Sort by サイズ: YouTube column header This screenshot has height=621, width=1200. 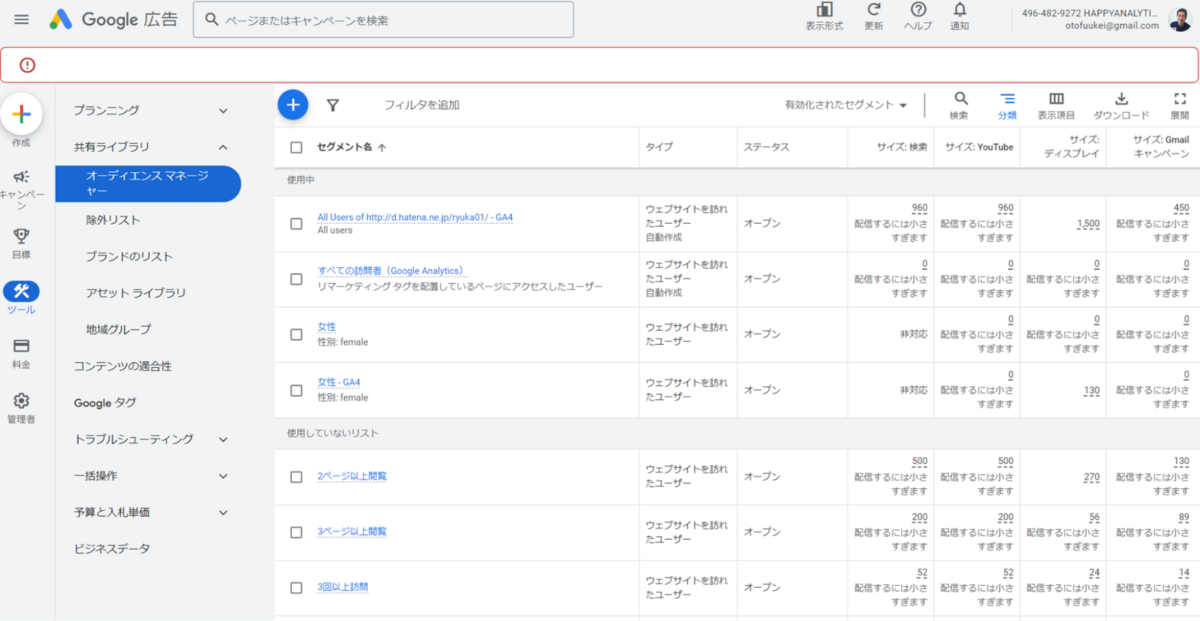point(979,147)
